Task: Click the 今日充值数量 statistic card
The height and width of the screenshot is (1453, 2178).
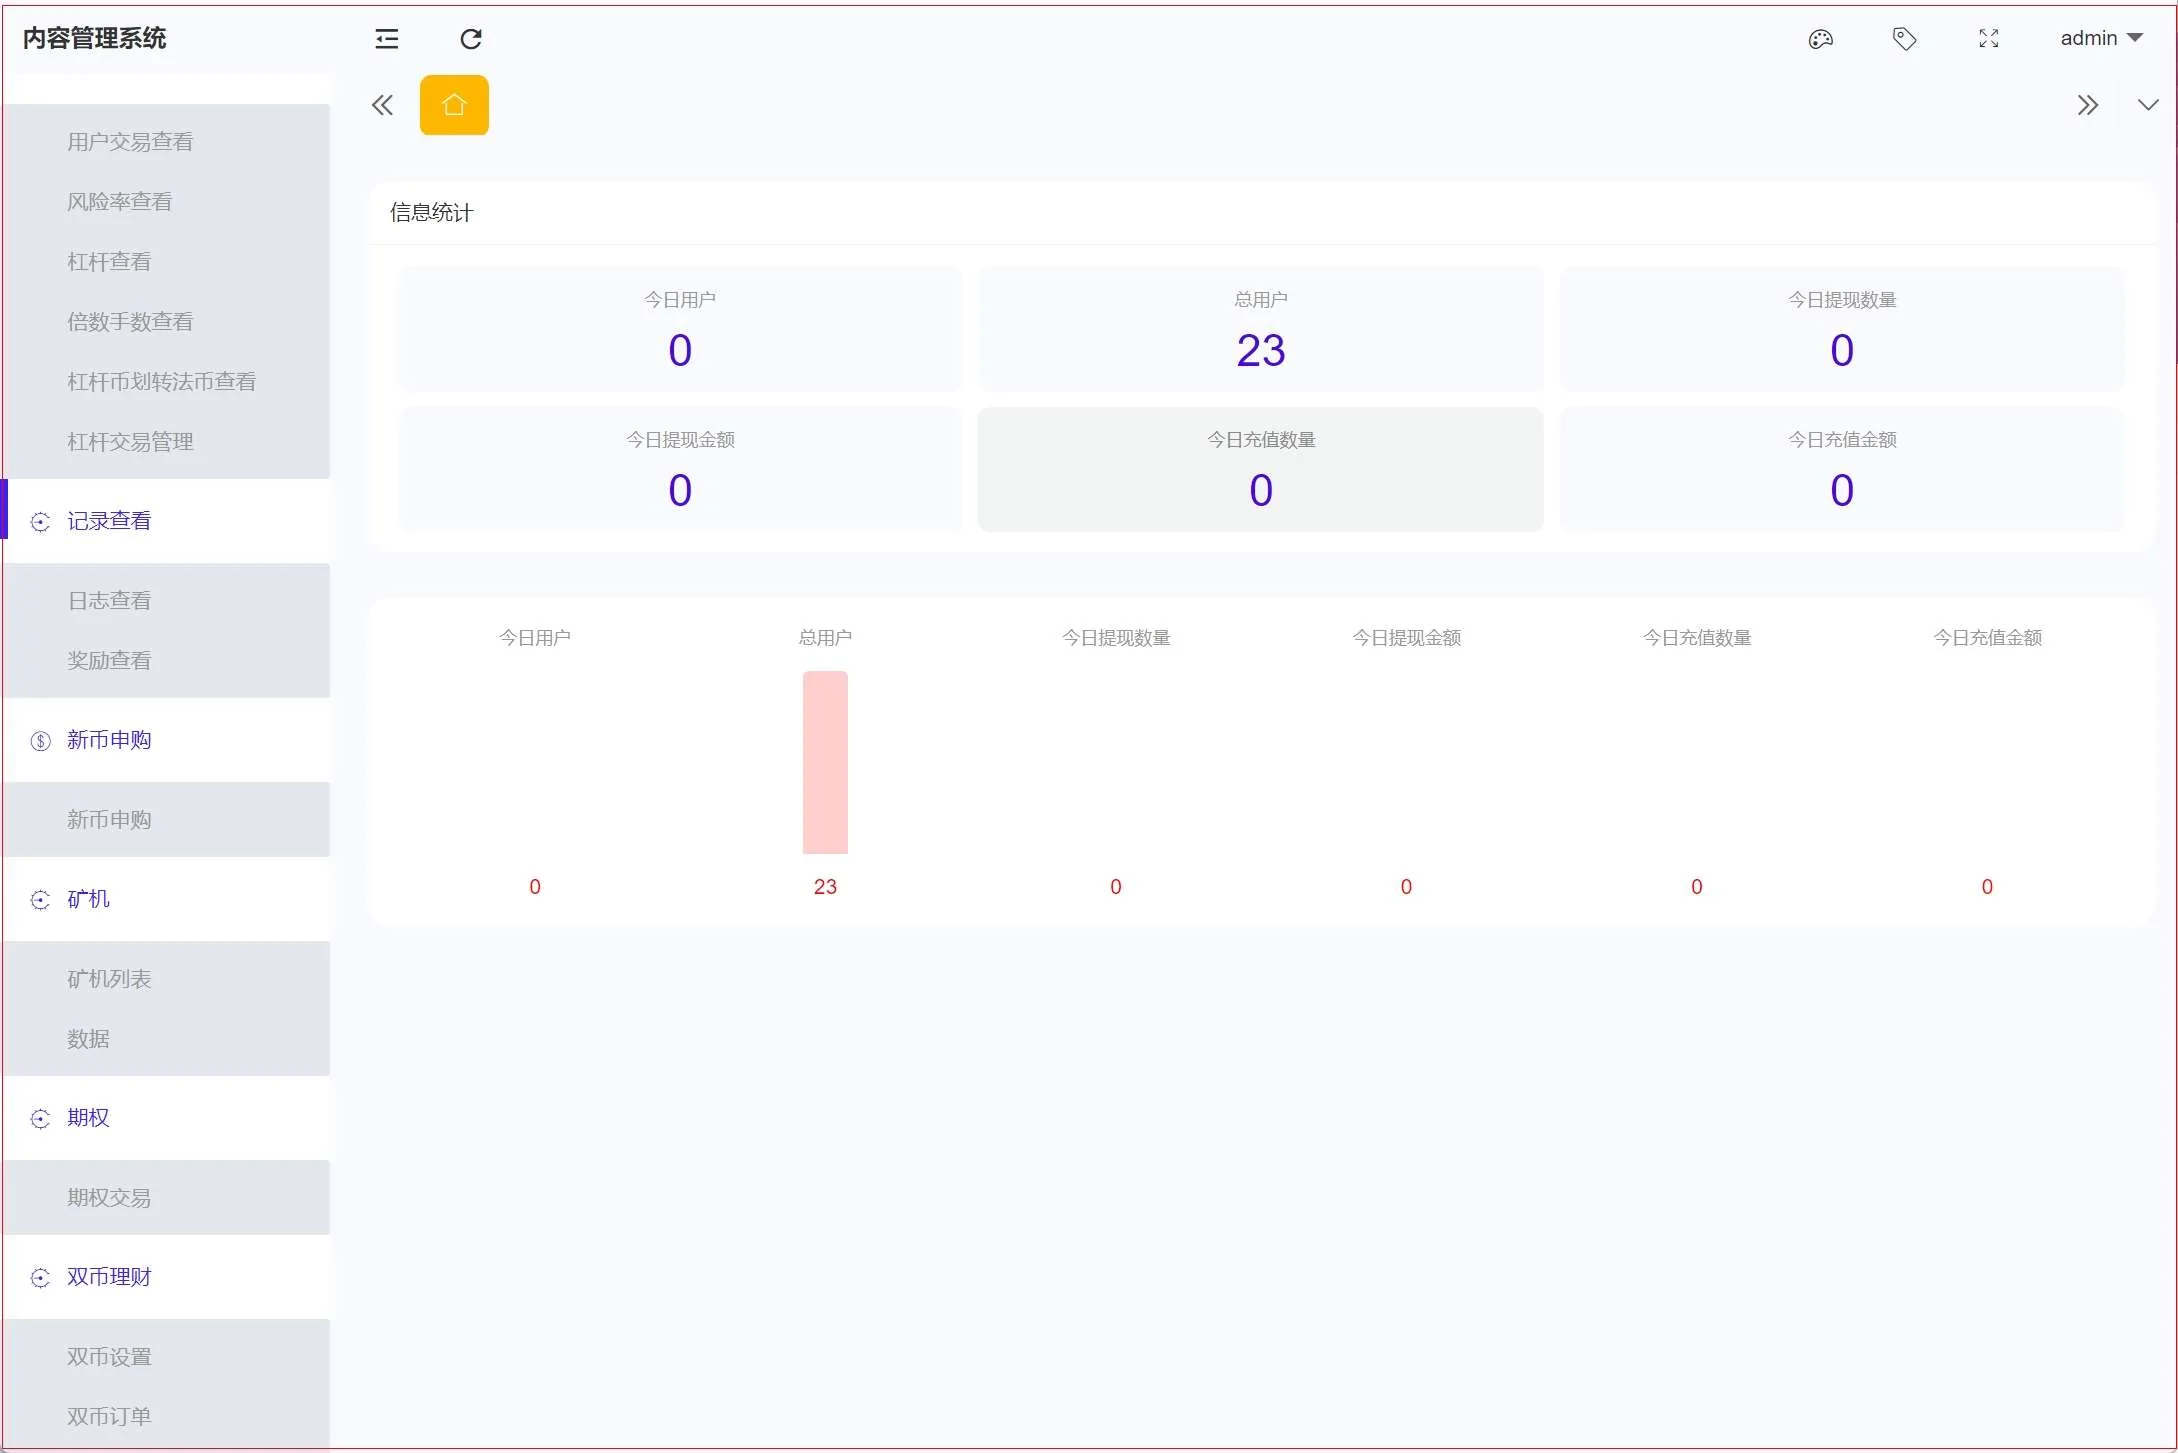Action: [1260, 469]
